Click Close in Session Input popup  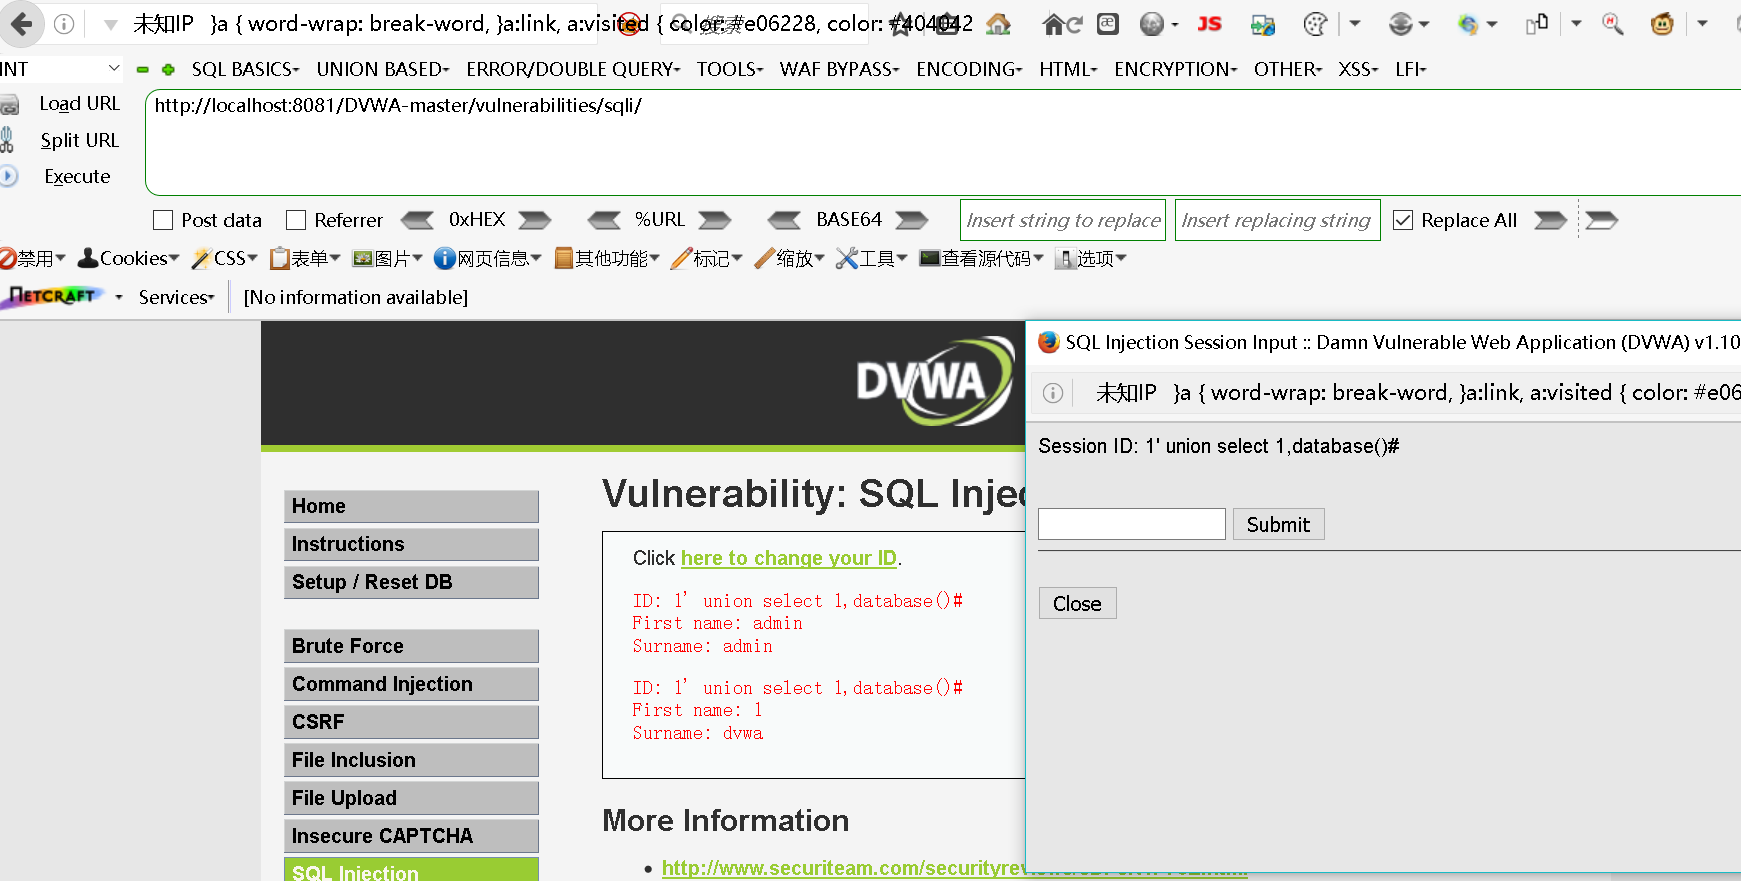point(1077,603)
